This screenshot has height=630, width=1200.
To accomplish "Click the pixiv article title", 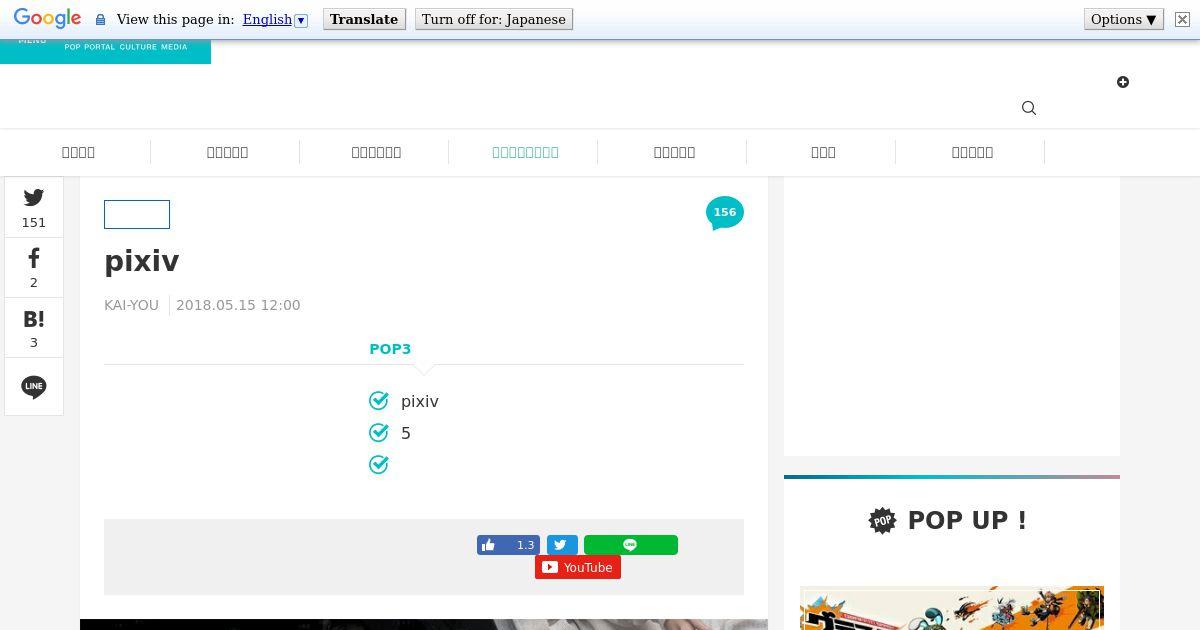I will [142, 261].
